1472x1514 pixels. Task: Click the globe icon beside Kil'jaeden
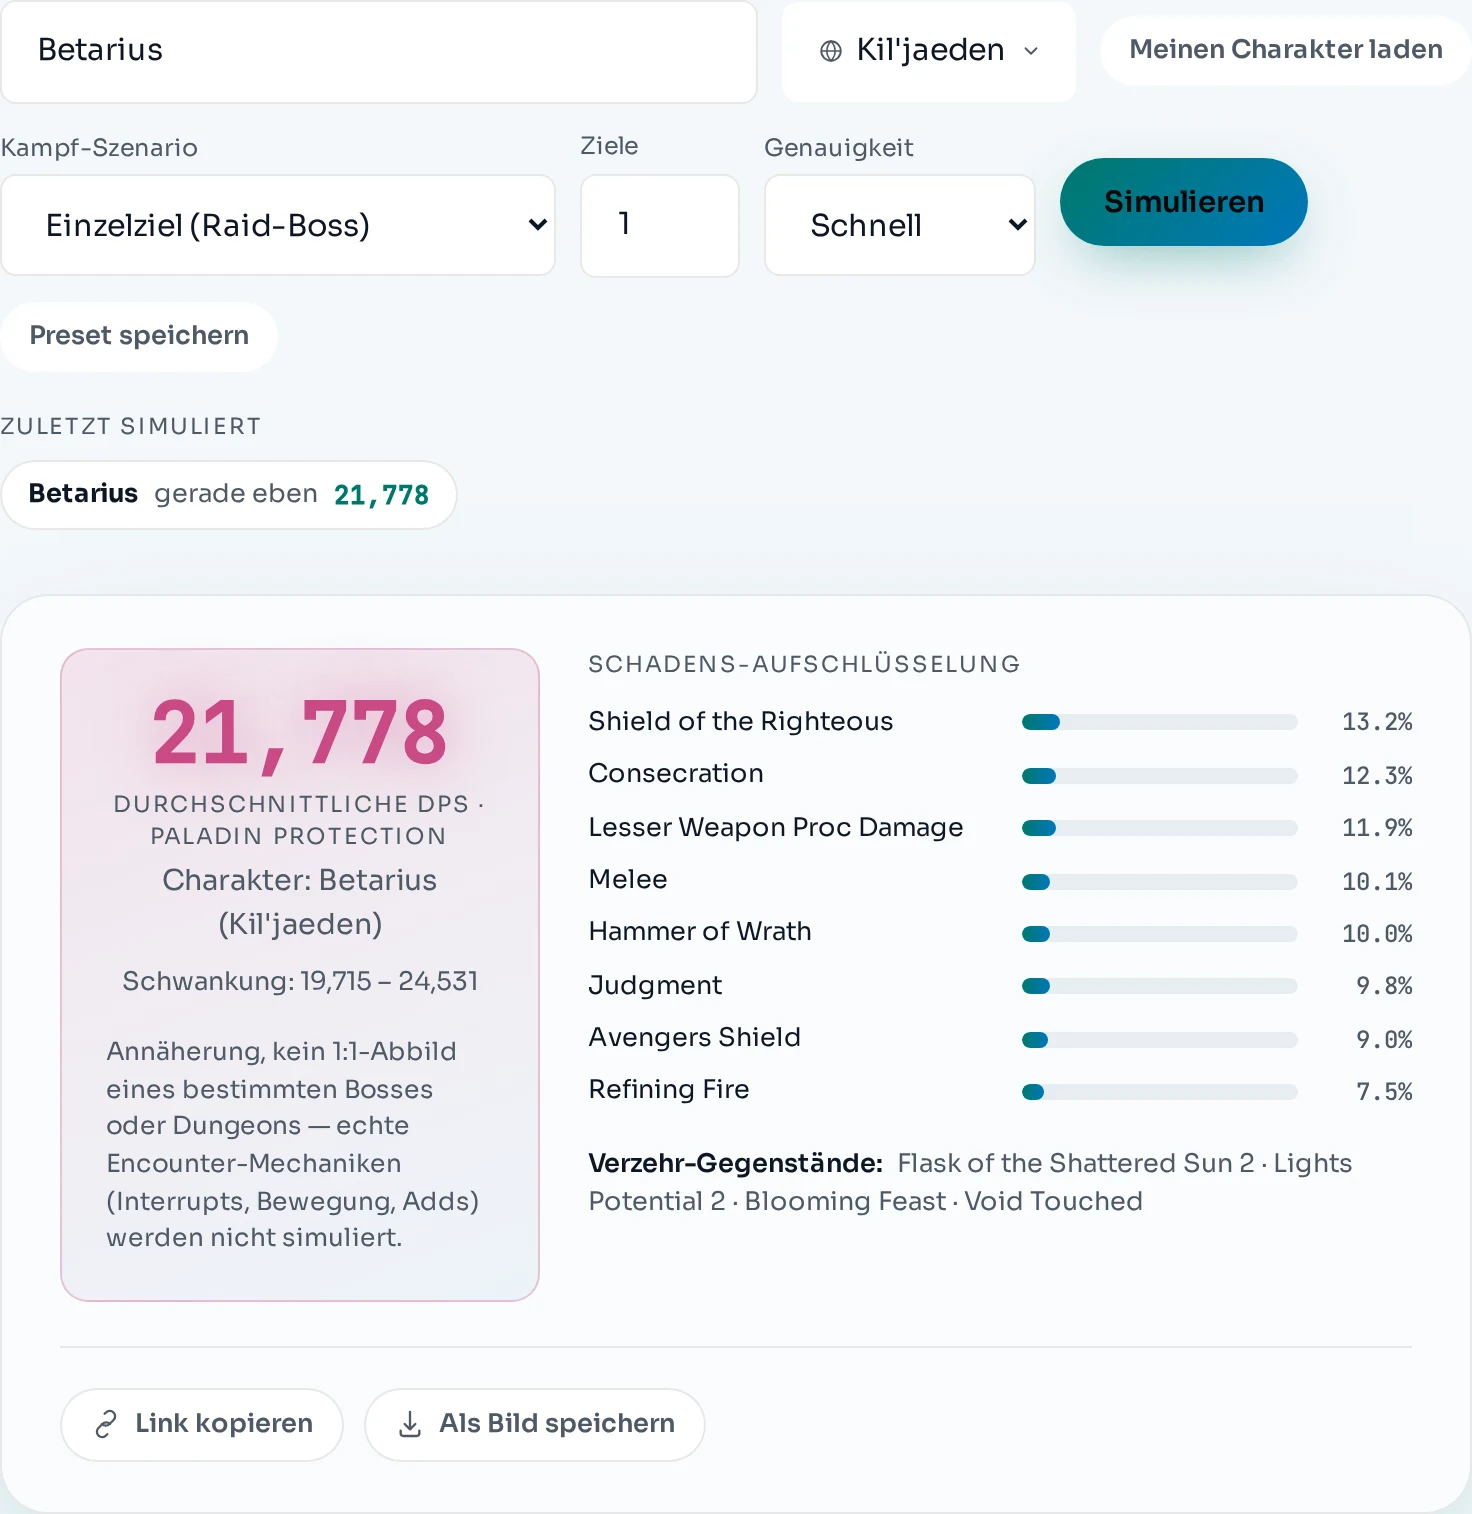(x=830, y=51)
